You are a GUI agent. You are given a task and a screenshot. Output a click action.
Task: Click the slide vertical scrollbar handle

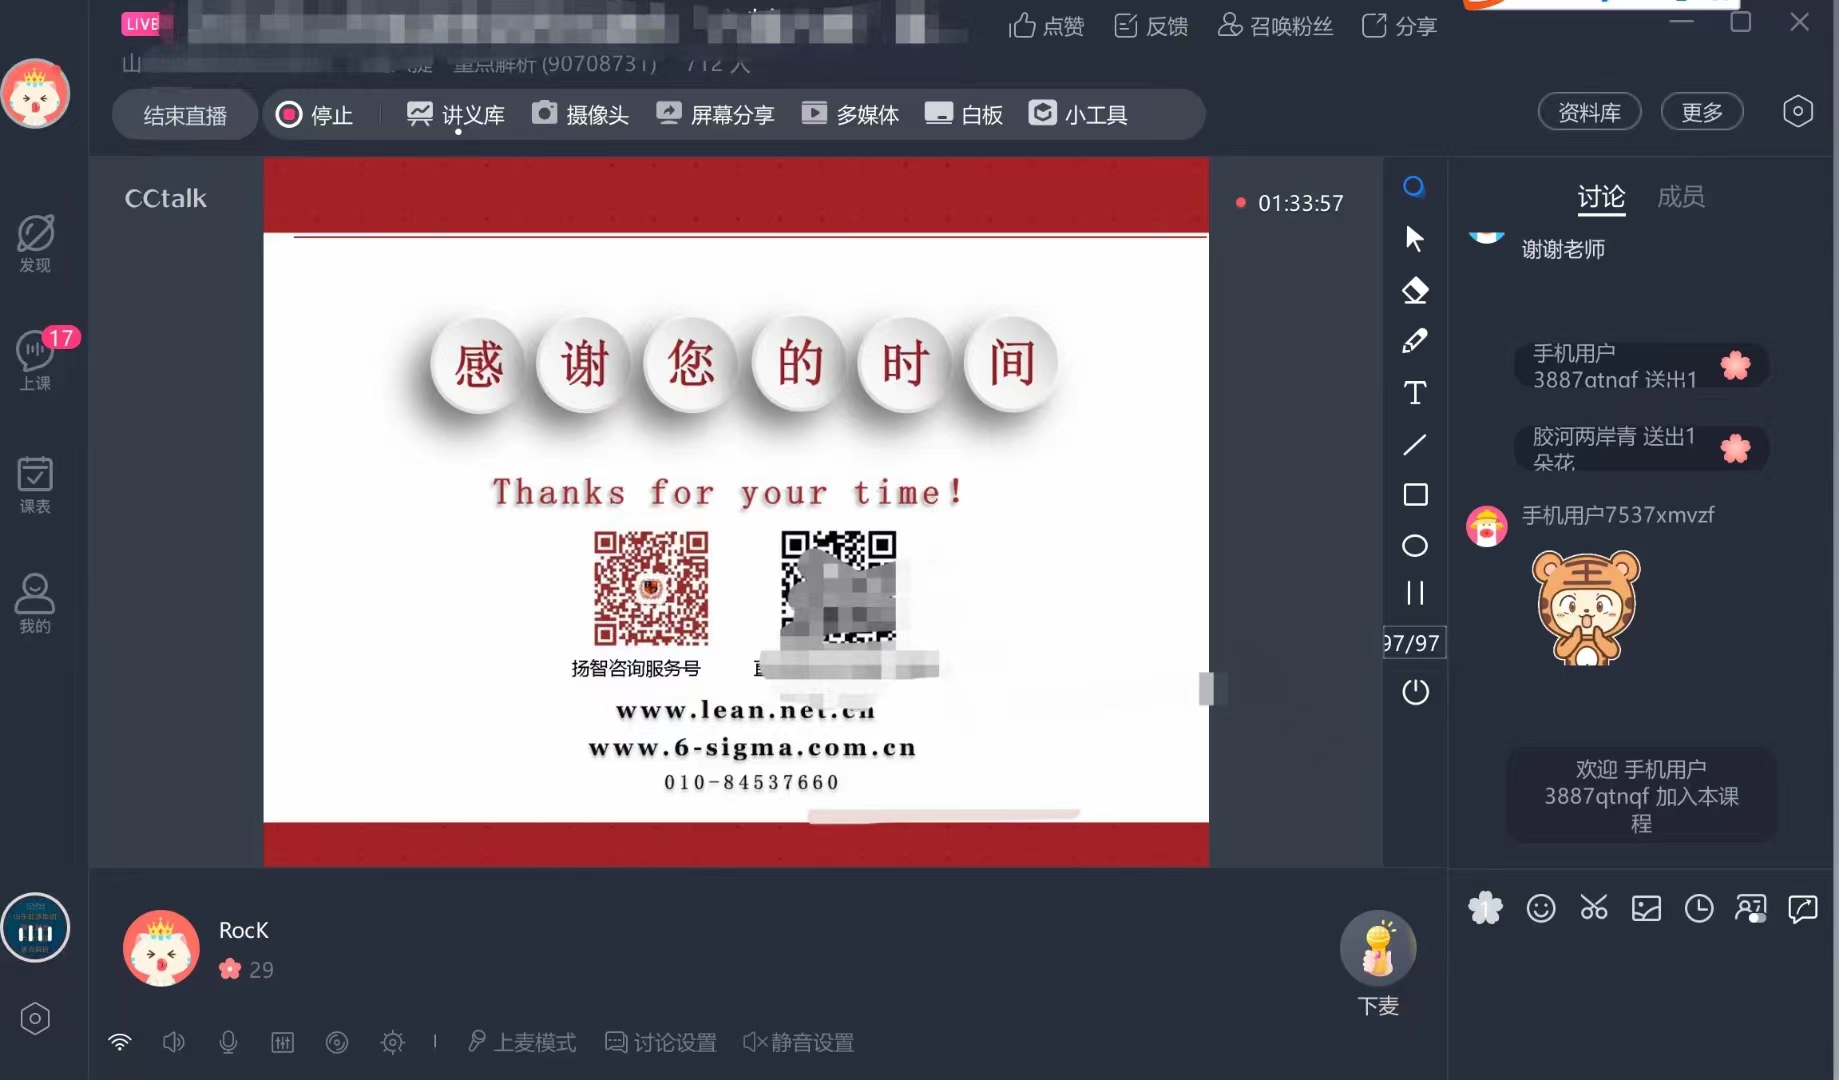click(x=1207, y=688)
